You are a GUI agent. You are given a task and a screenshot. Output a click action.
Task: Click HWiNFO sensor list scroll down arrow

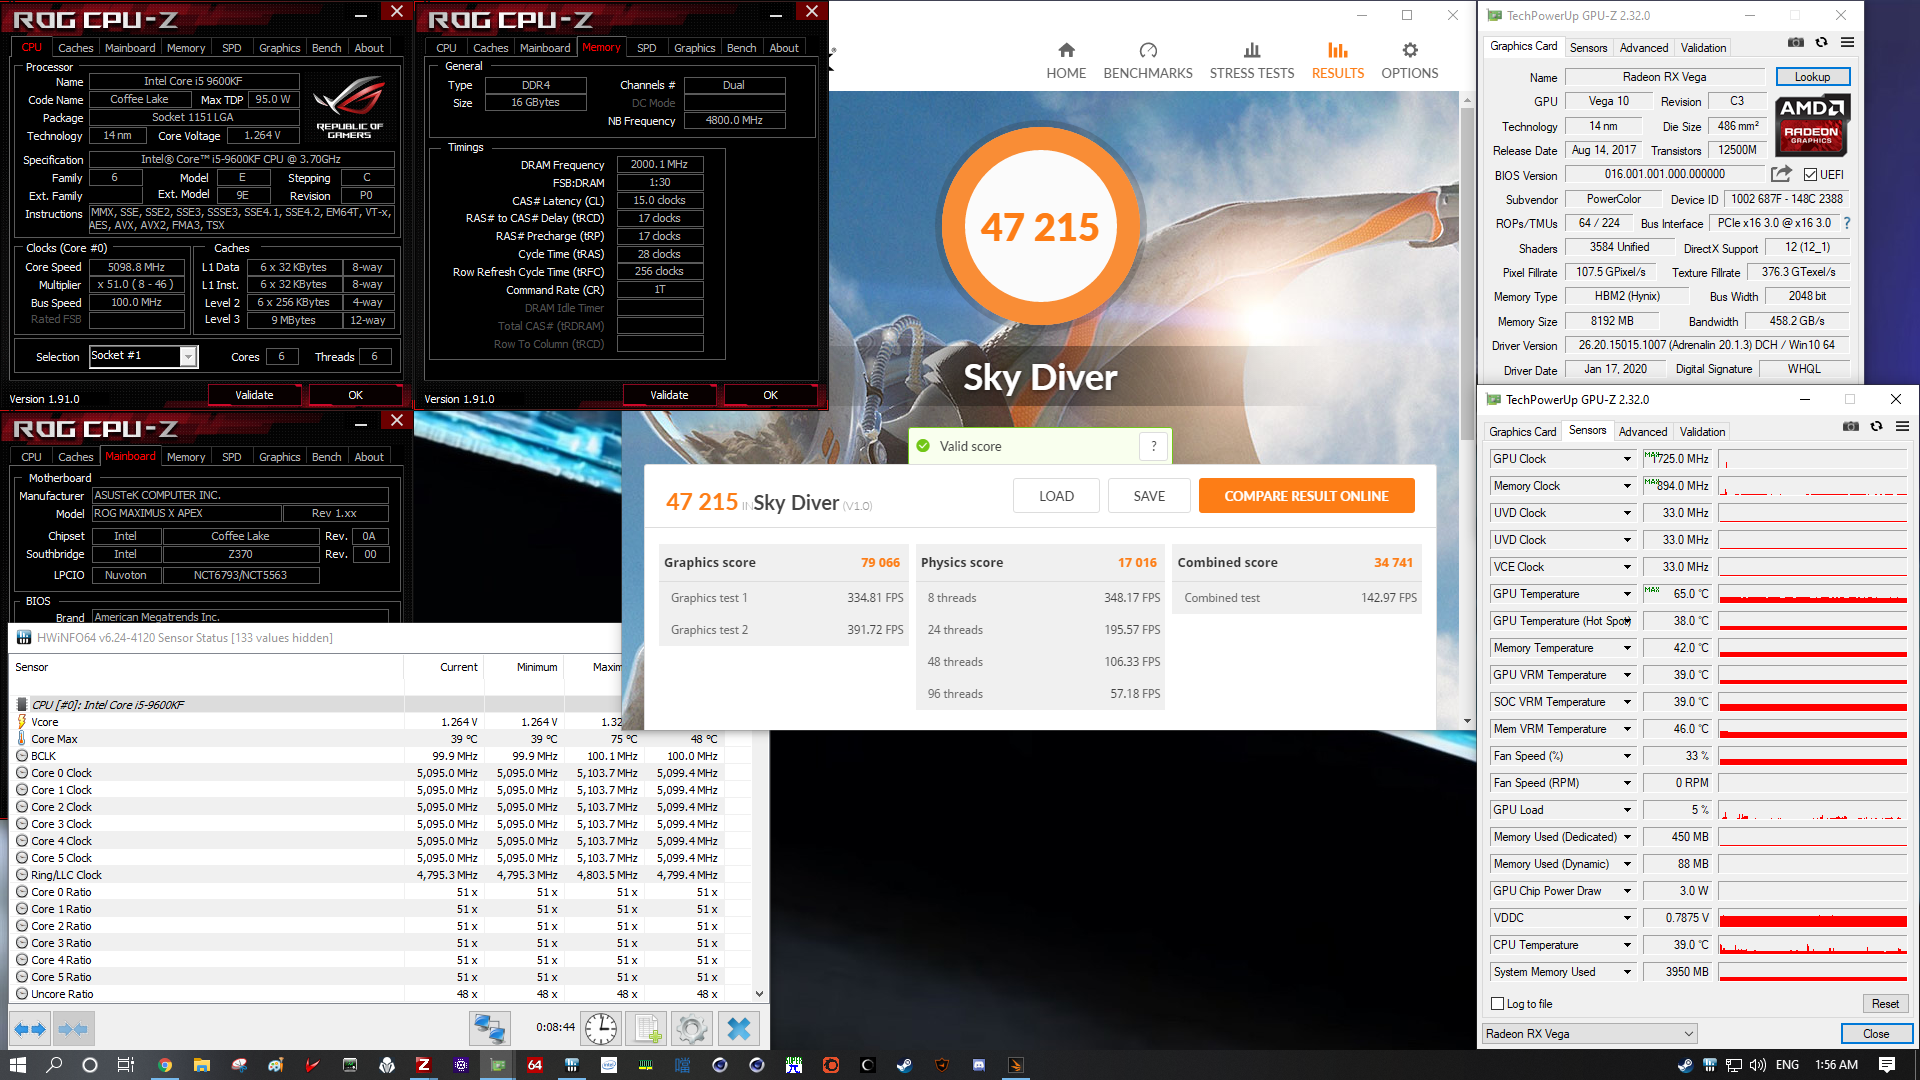click(760, 994)
